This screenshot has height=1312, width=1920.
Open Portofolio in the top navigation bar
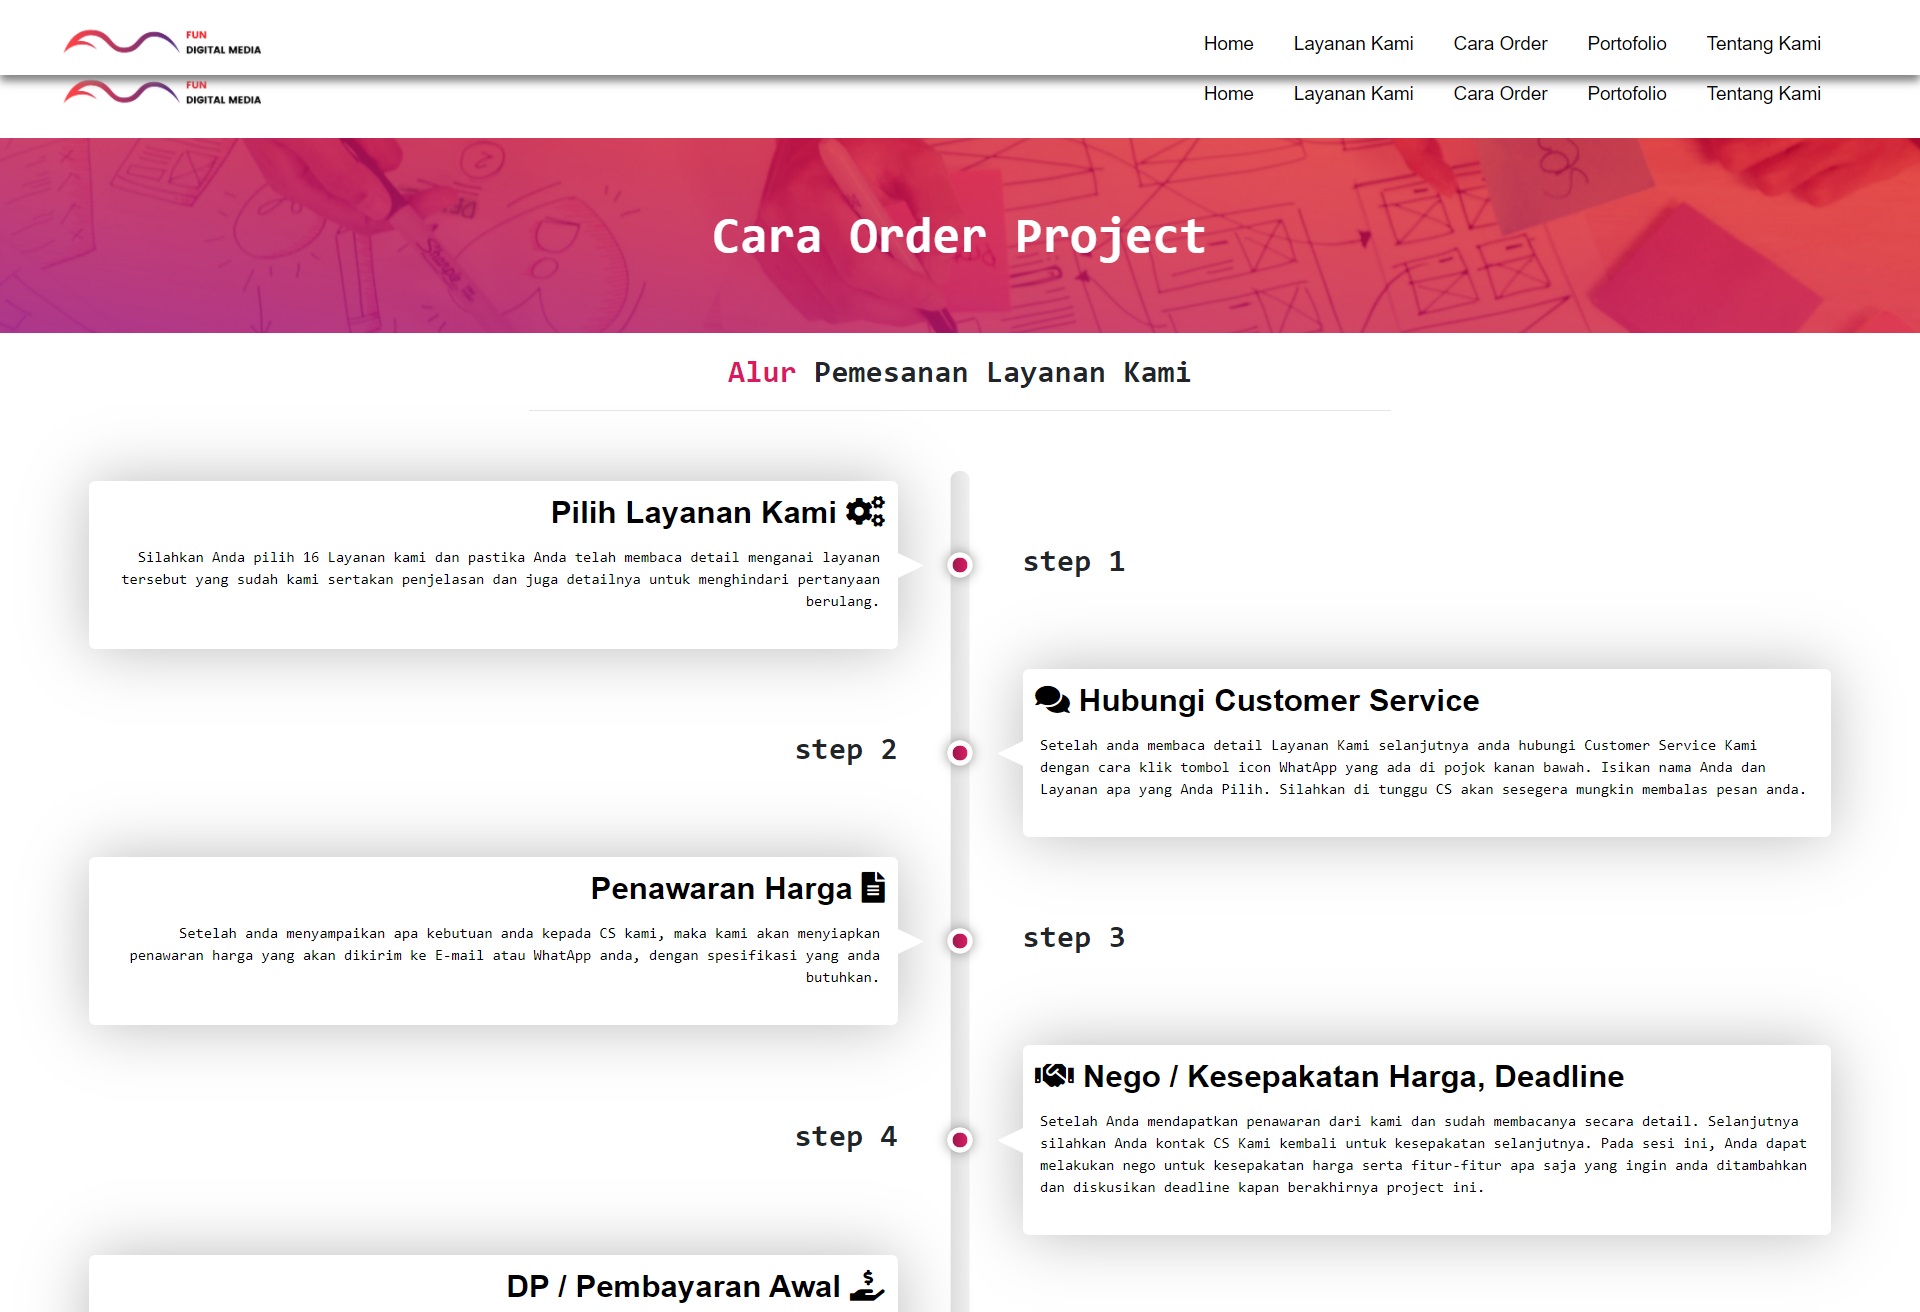point(1626,43)
